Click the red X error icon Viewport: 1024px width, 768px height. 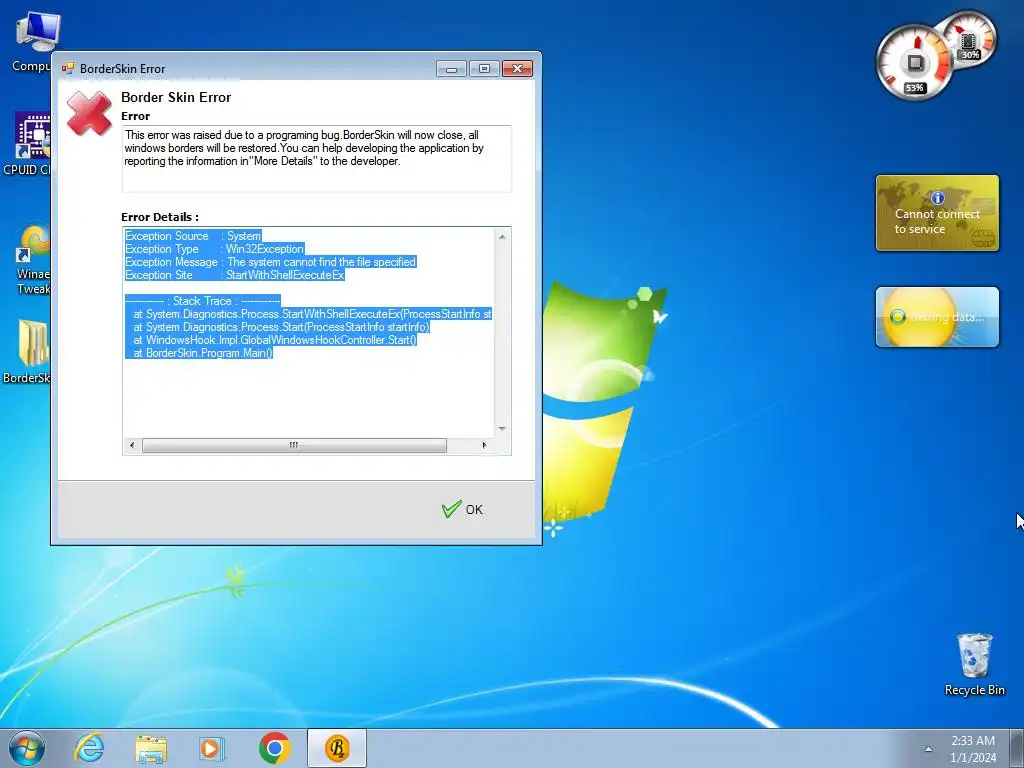point(89,114)
